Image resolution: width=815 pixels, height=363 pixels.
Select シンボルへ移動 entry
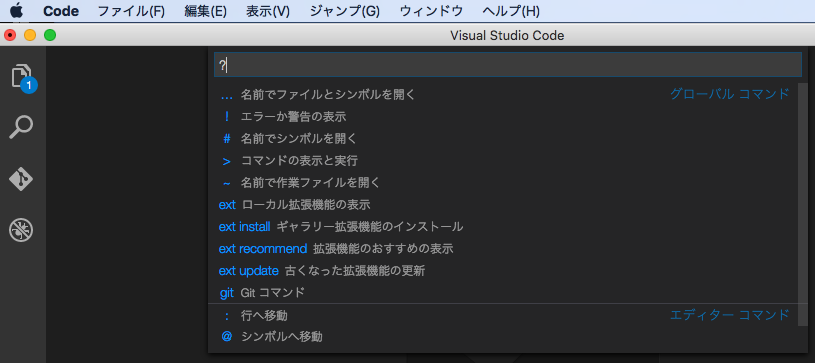point(504,337)
